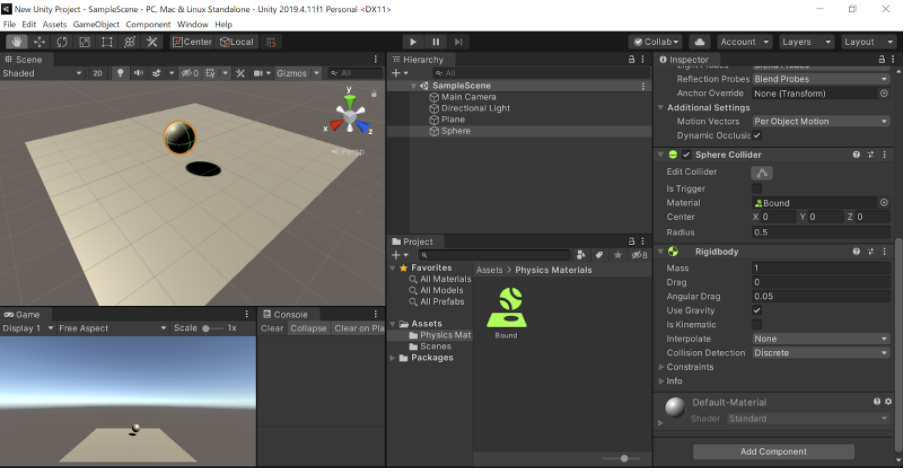Open Sphere Collider preset icon

pyautogui.click(x=871, y=155)
